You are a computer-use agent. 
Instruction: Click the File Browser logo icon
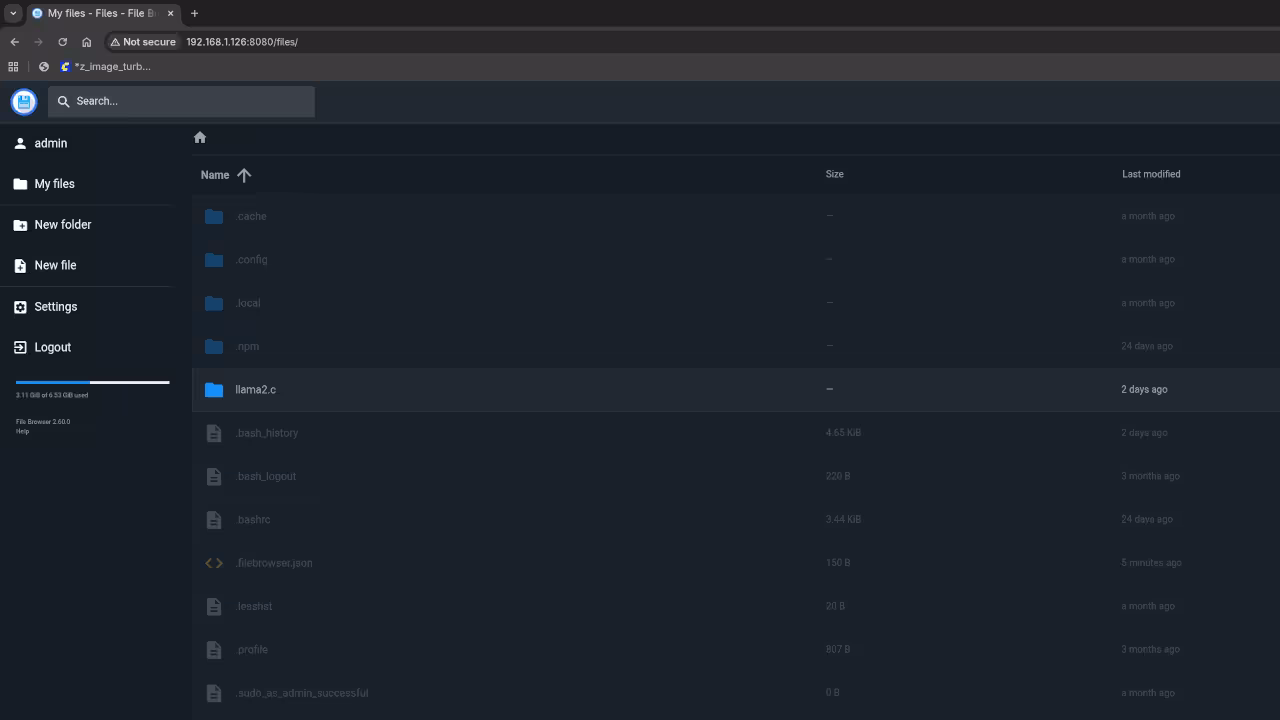(x=24, y=101)
